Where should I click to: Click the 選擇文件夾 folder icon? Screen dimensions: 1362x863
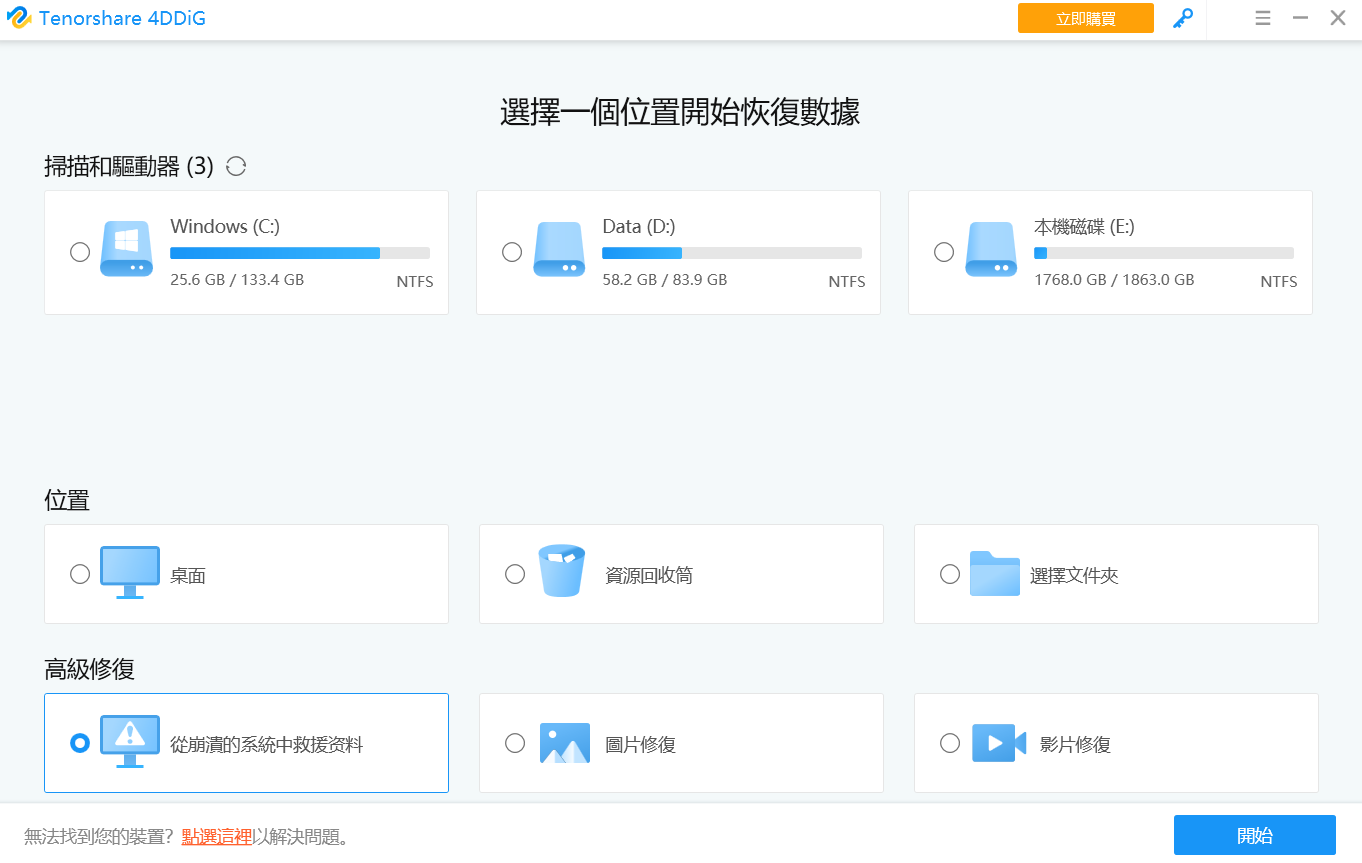click(x=994, y=574)
